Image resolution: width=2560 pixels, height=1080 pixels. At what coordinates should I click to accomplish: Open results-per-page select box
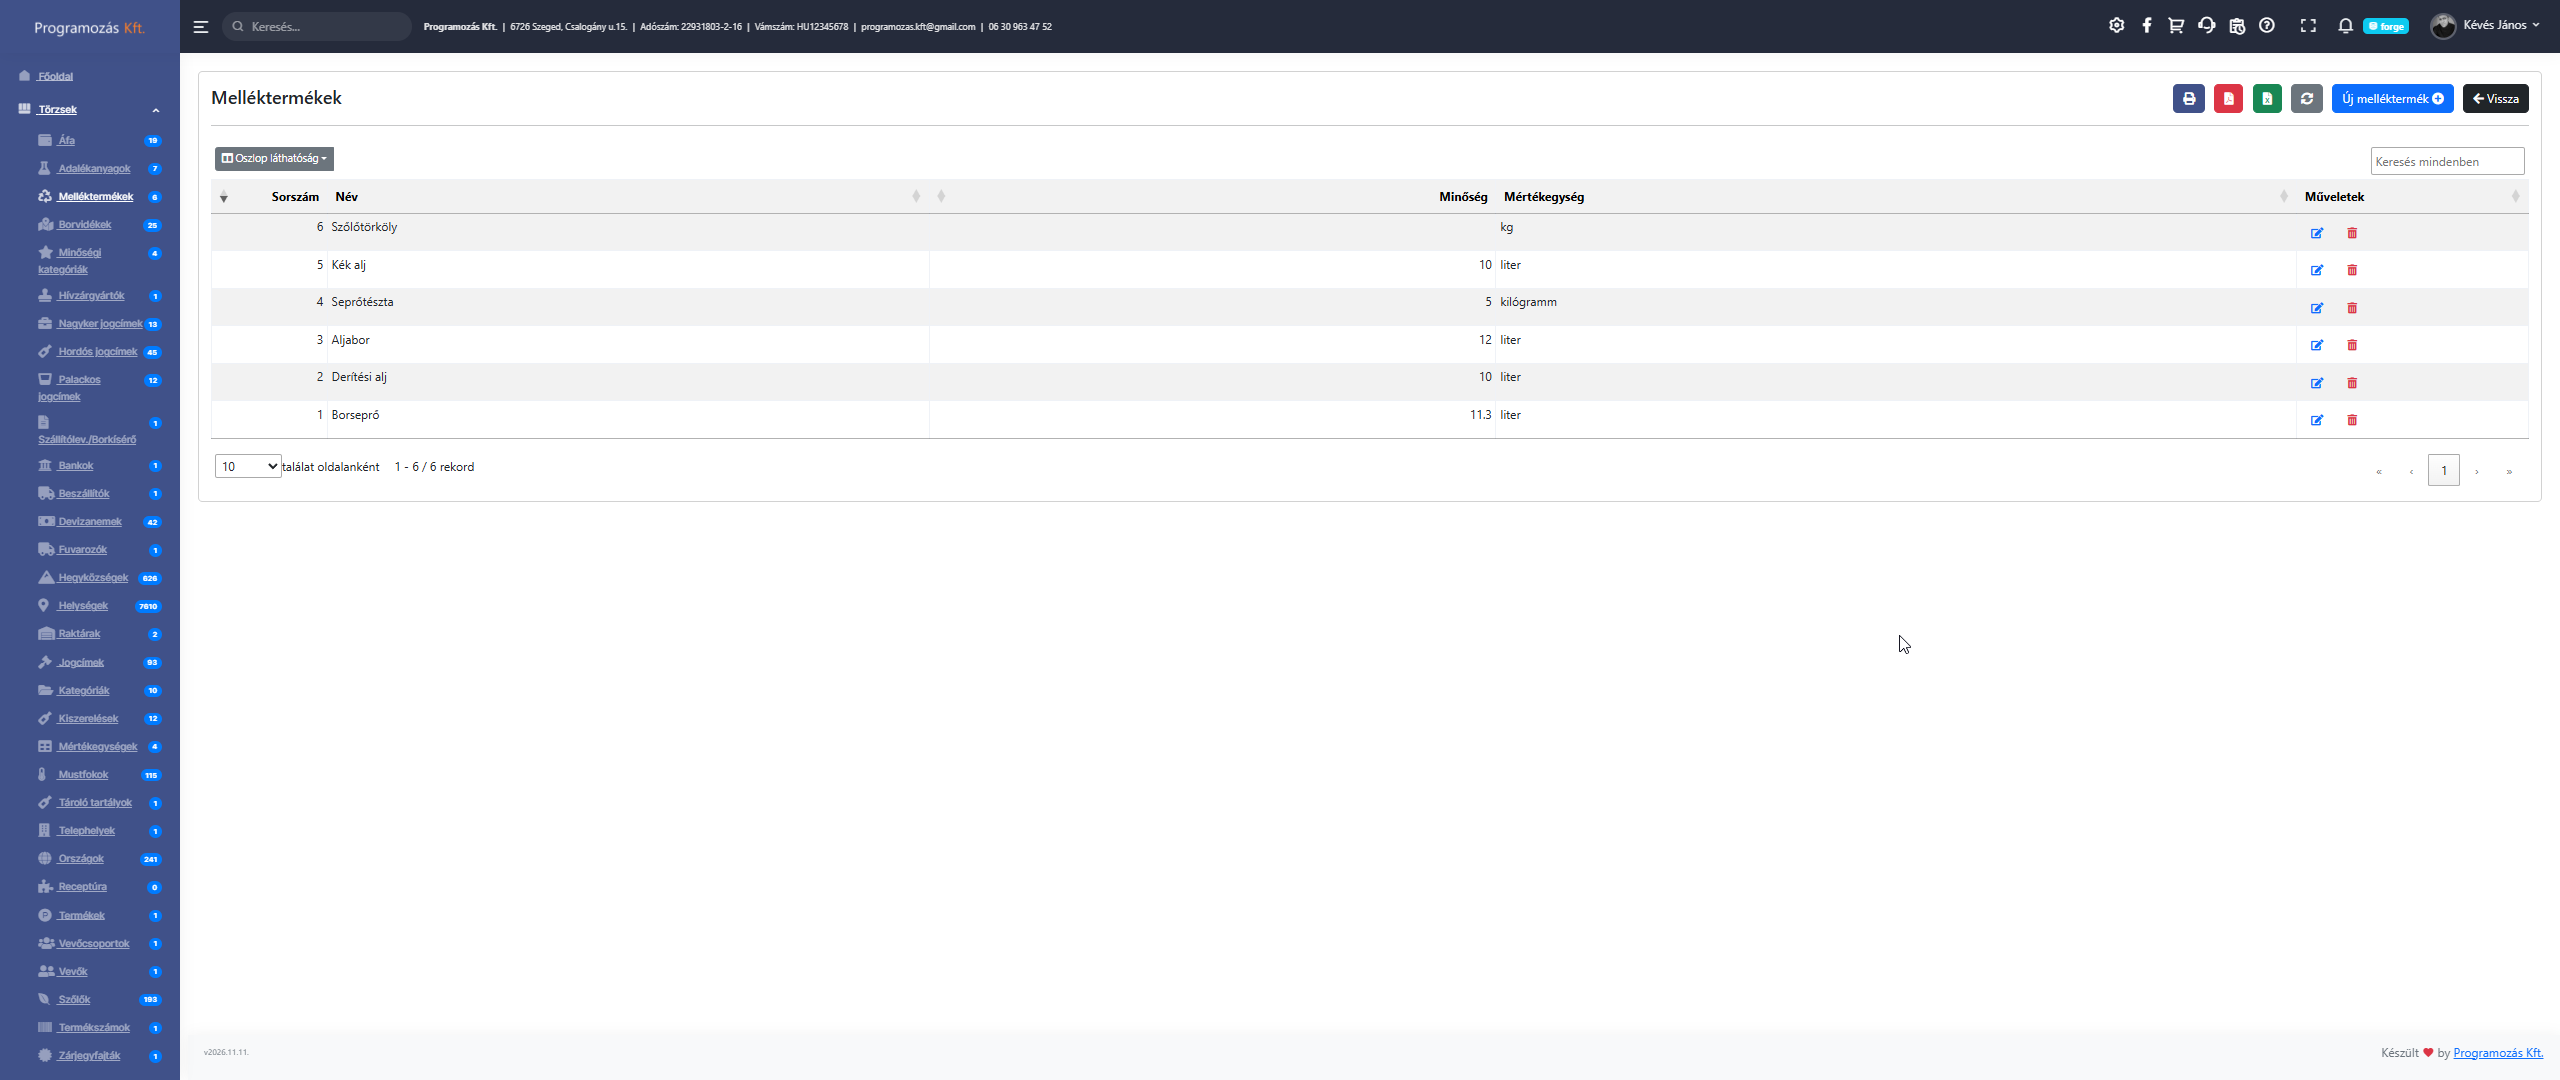pos(248,467)
